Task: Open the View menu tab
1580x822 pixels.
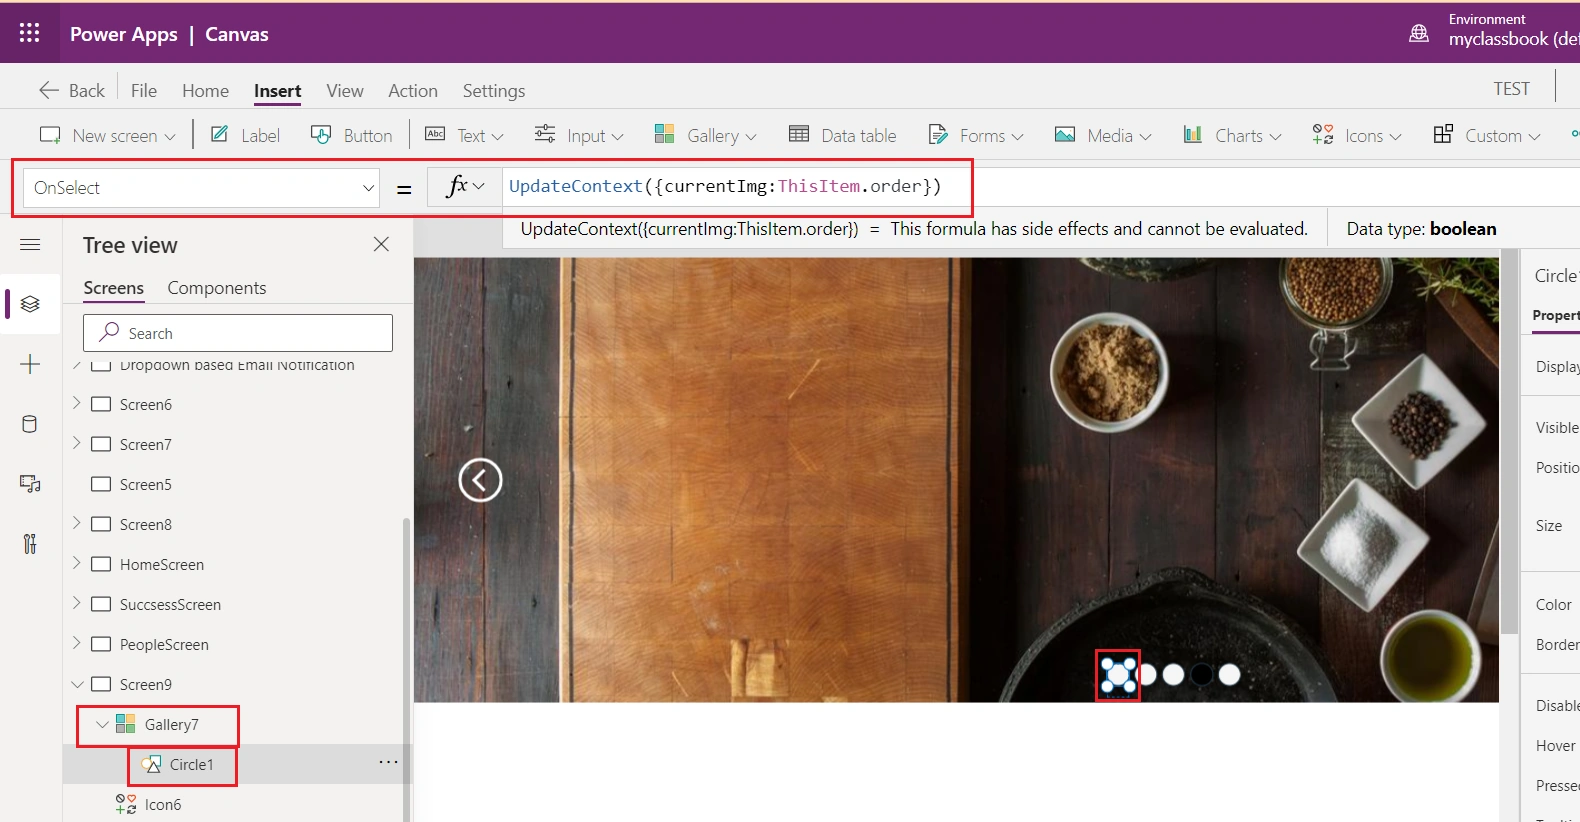Action: [x=345, y=91]
